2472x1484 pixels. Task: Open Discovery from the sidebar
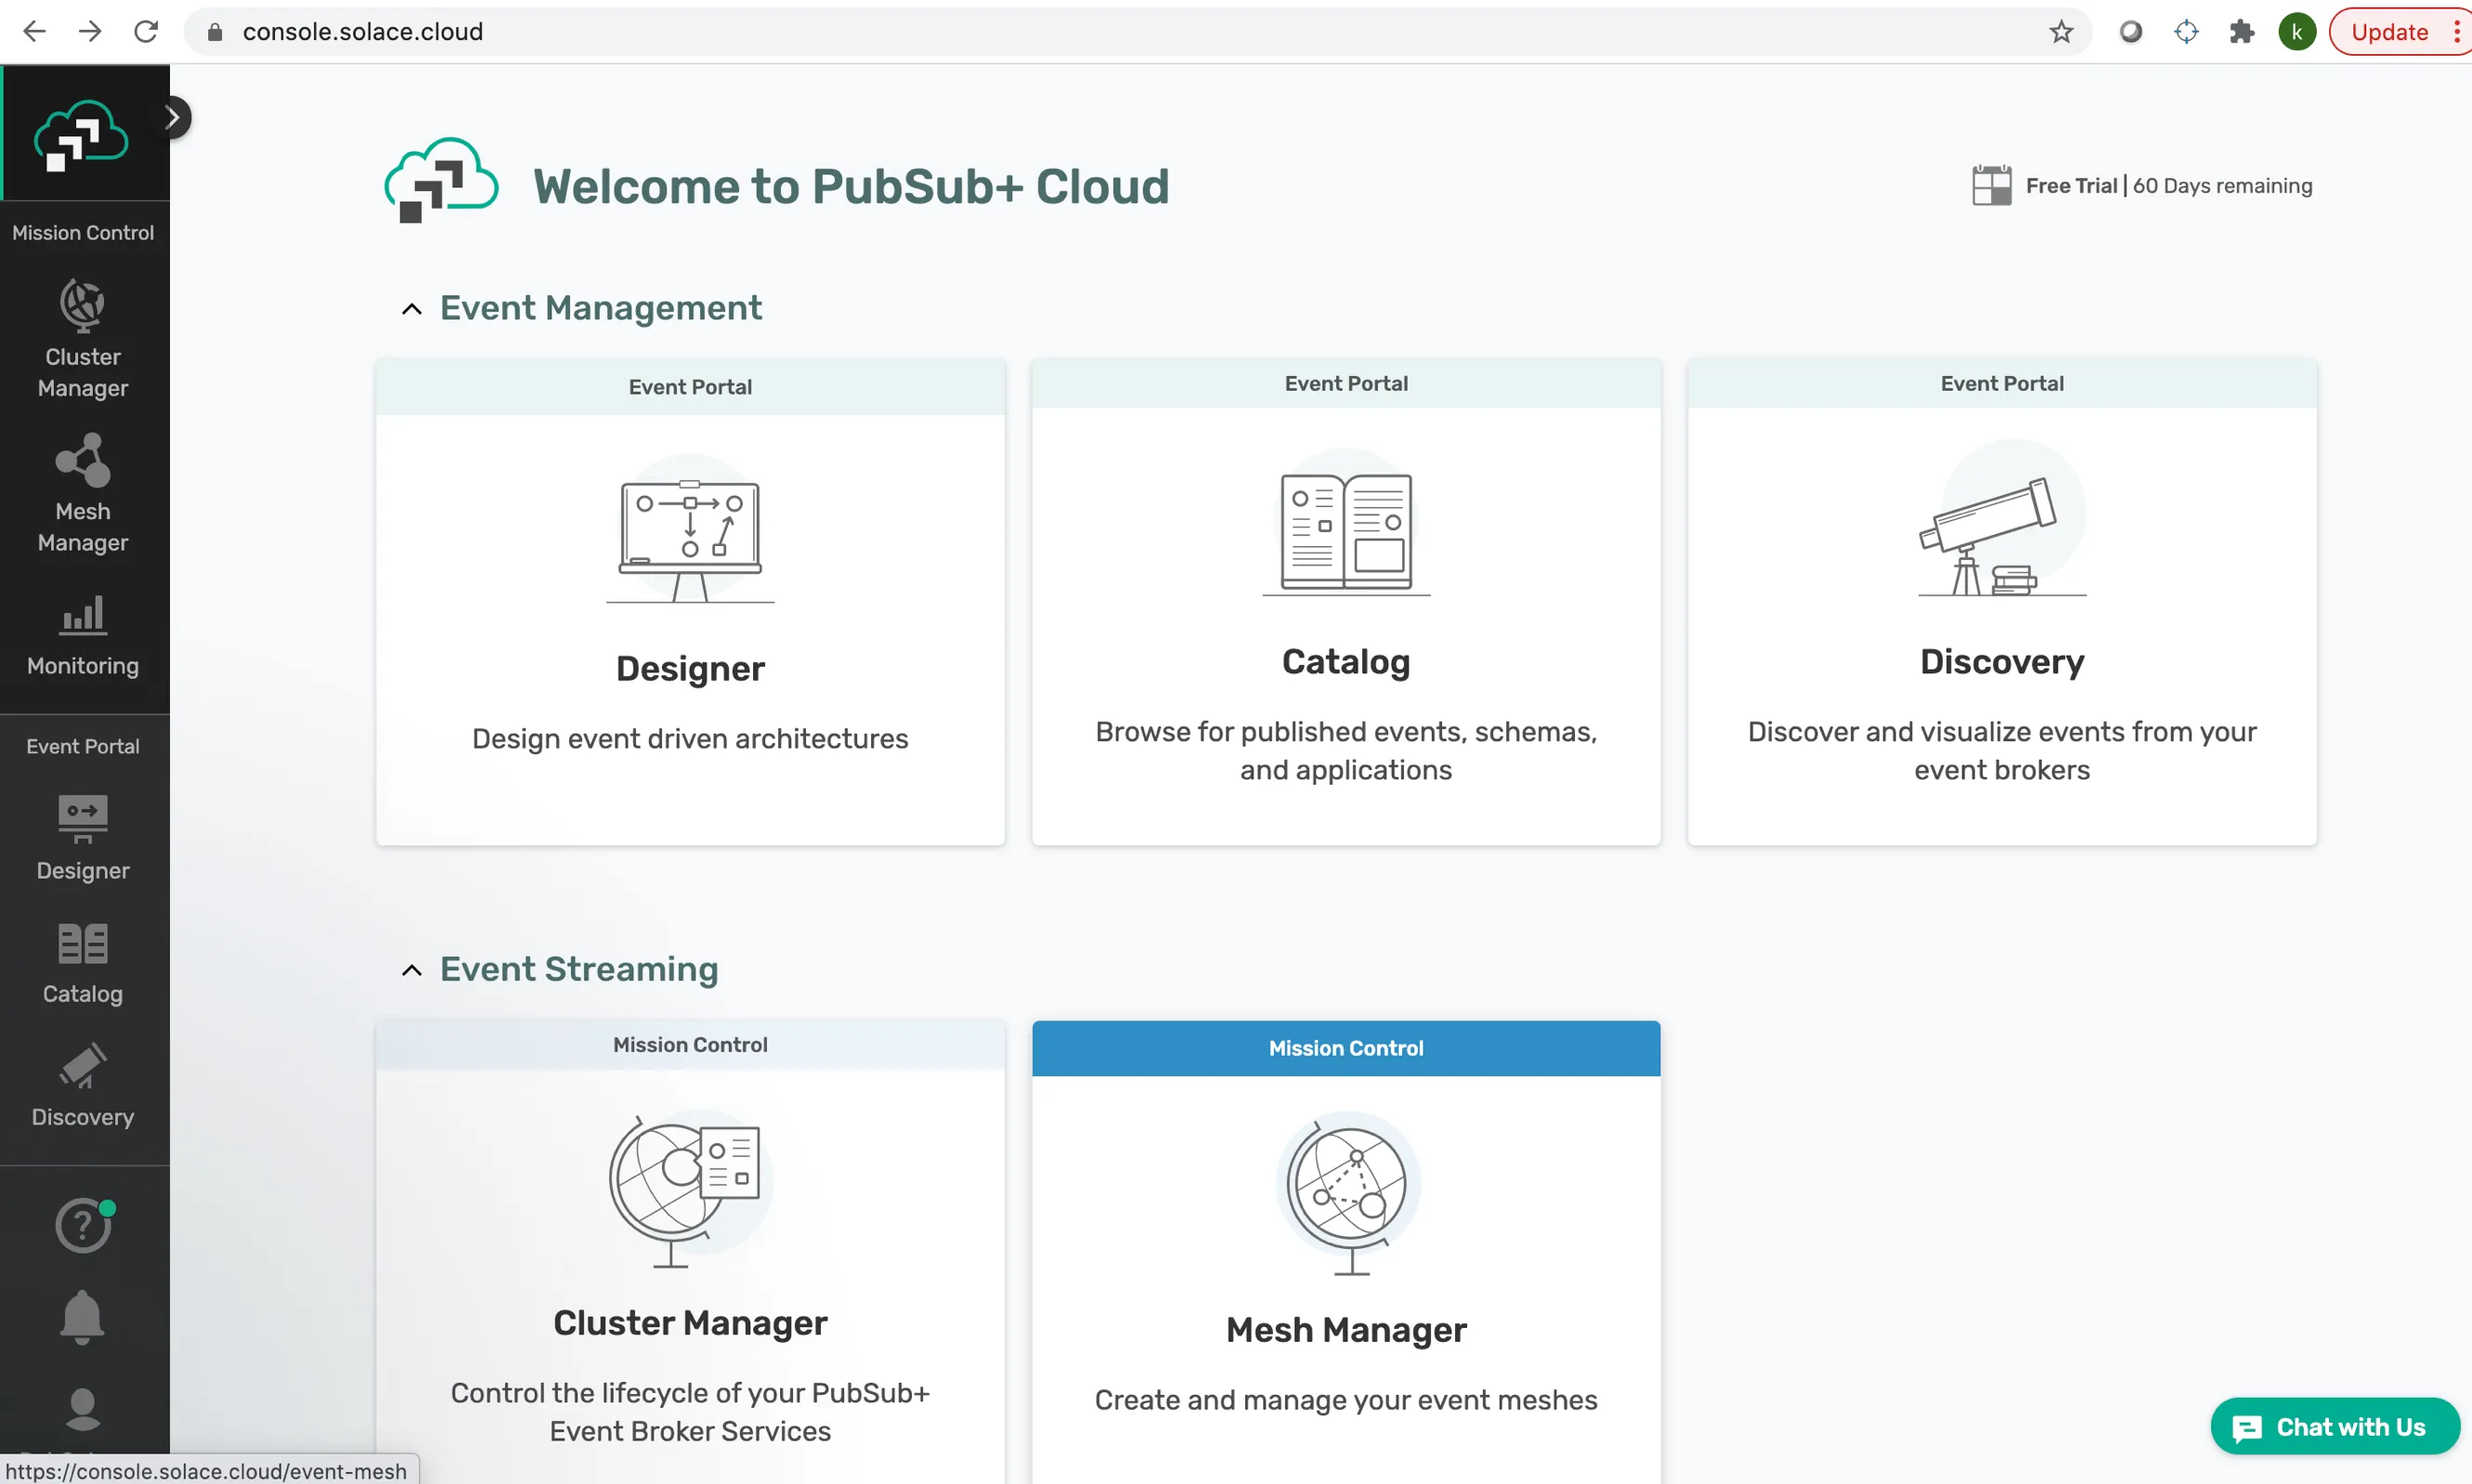click(x=83, y=1086)
